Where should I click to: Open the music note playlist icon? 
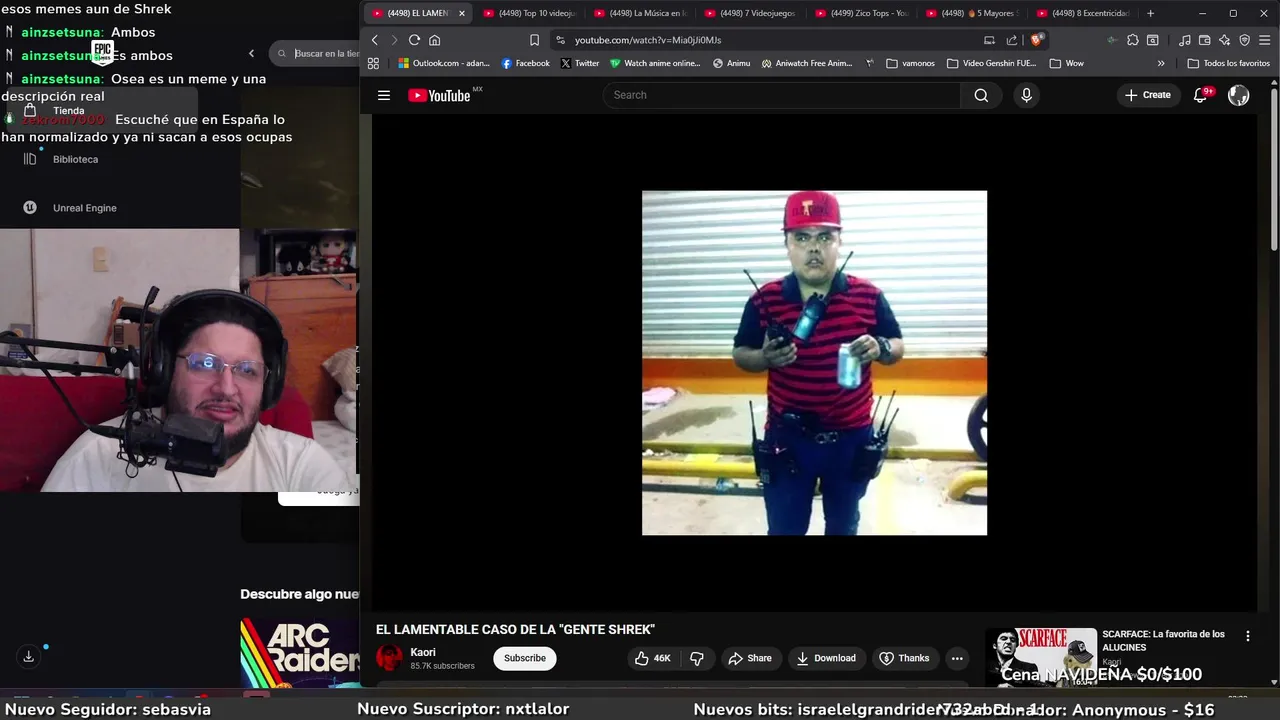pos(1185,40)
